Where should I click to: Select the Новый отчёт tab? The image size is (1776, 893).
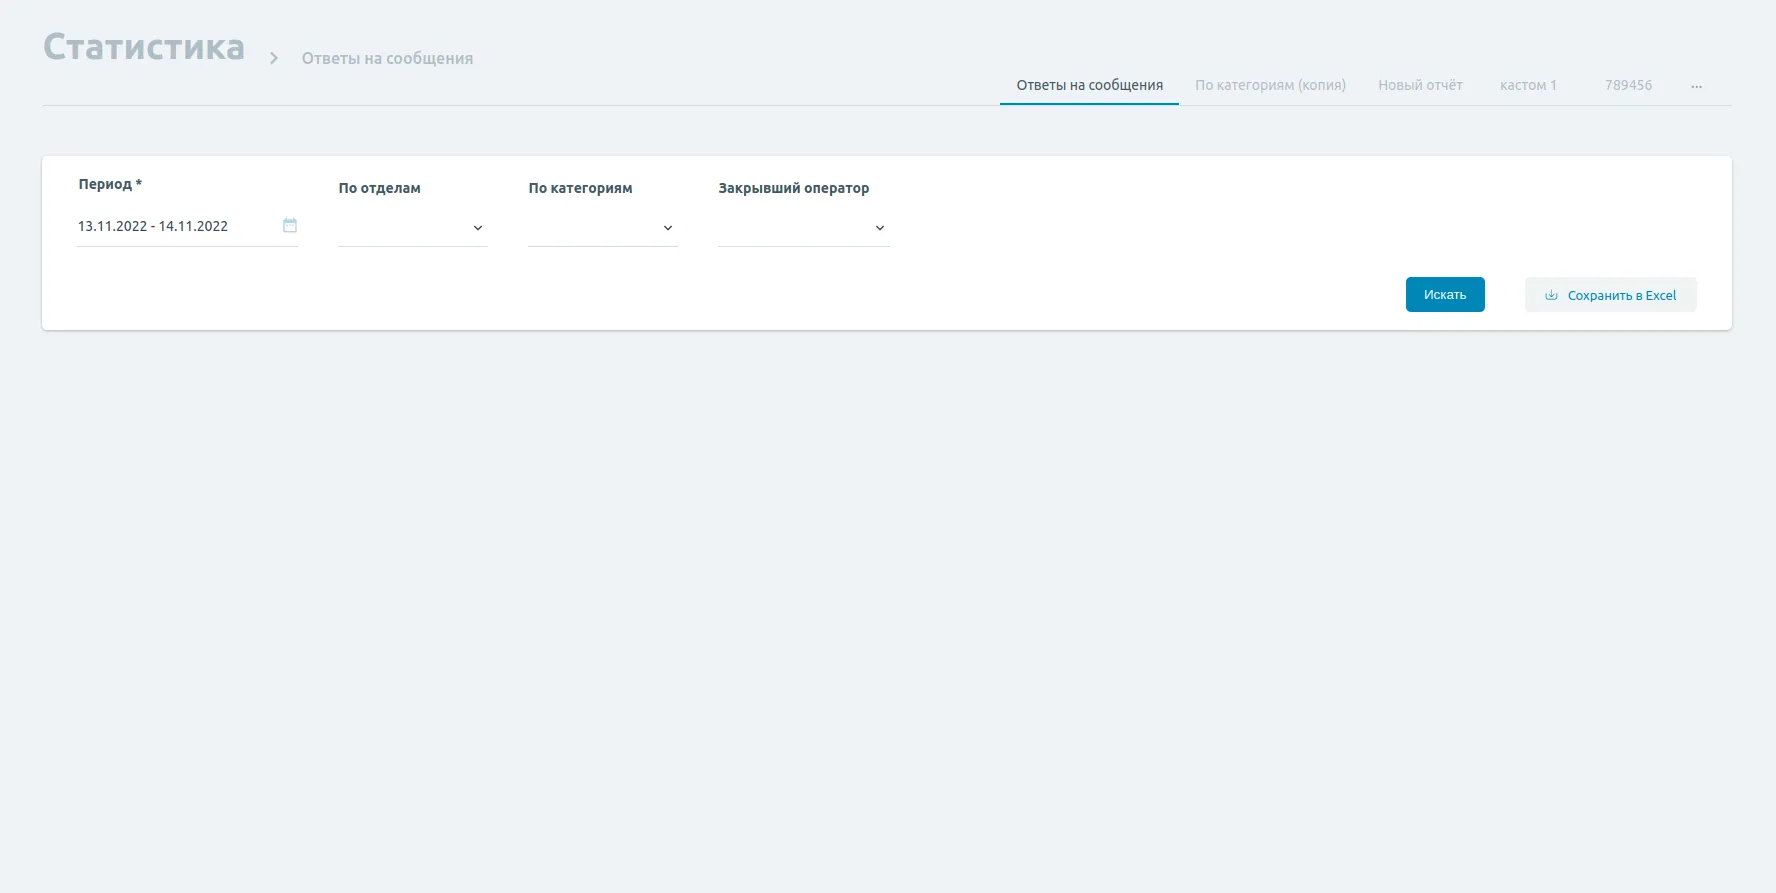pos(1420,85)
